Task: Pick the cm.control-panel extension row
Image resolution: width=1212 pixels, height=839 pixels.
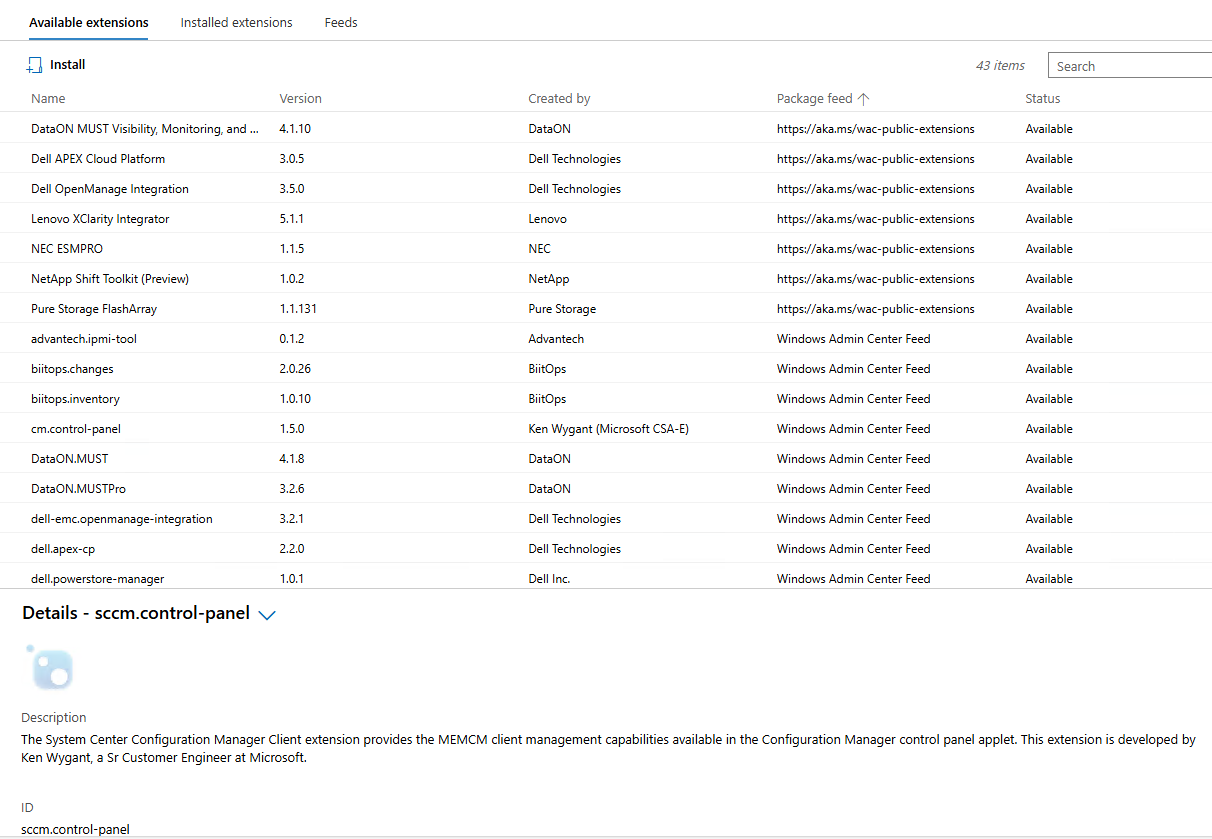Action: [x=76, y=429]
